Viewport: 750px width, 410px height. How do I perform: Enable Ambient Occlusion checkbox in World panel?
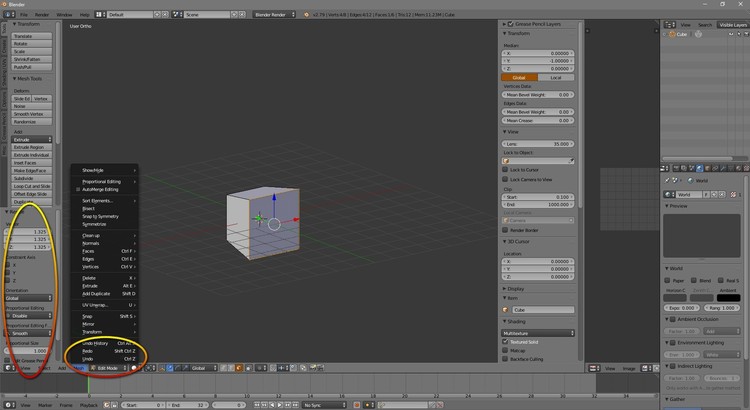[673, 319]
